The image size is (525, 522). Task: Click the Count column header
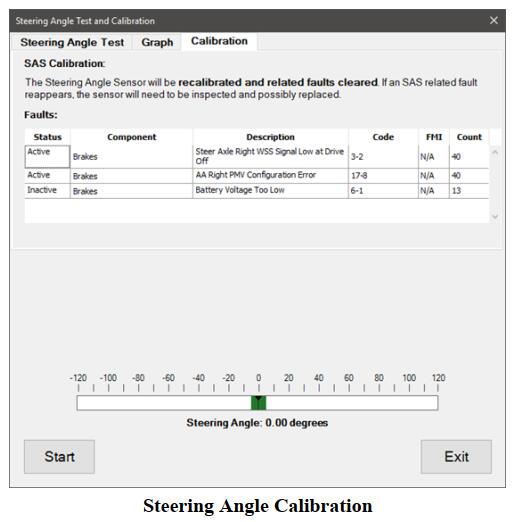[469, 137]
